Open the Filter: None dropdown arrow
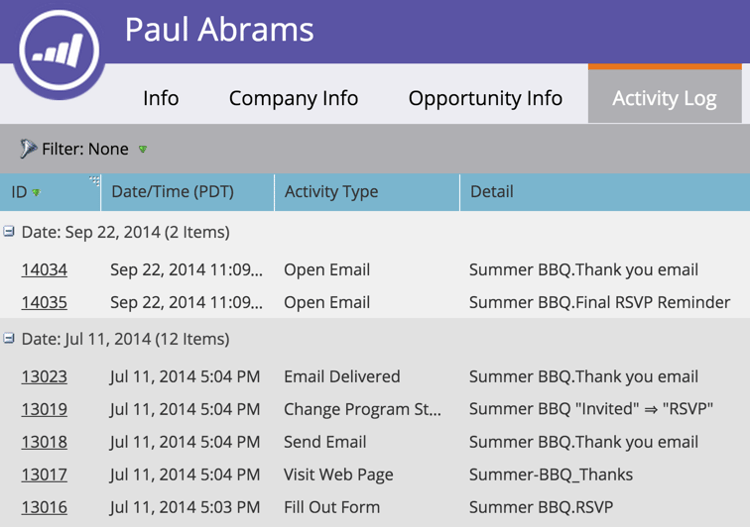This screenshot has width=750, height=527. [143, 149]
